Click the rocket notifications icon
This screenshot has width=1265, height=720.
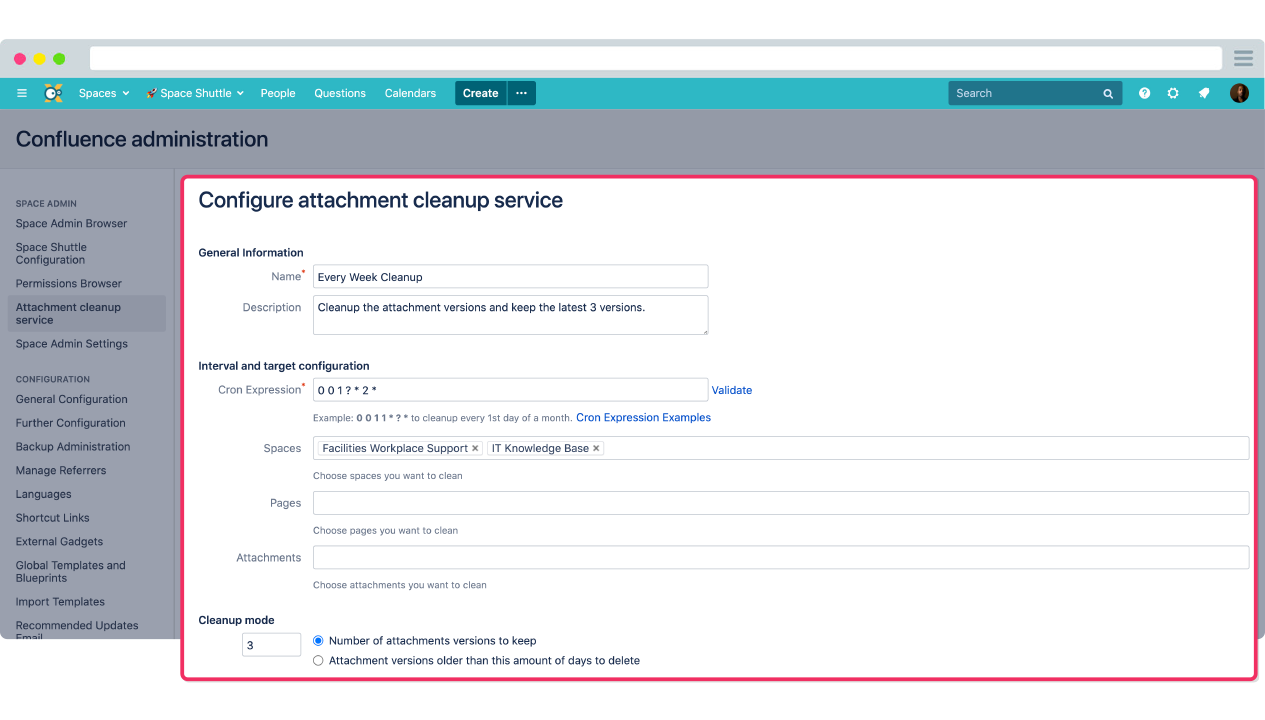coord(1204,93)
